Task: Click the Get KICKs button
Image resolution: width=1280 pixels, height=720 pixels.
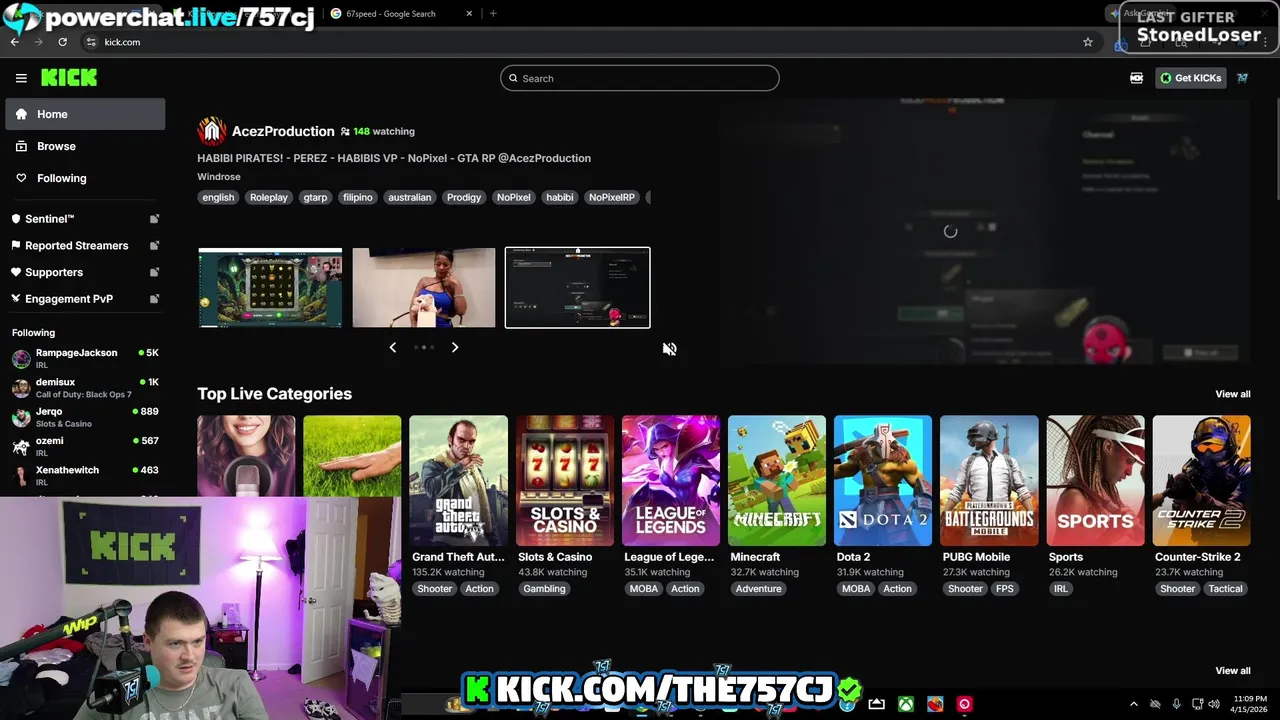Action: [1190, 78]
